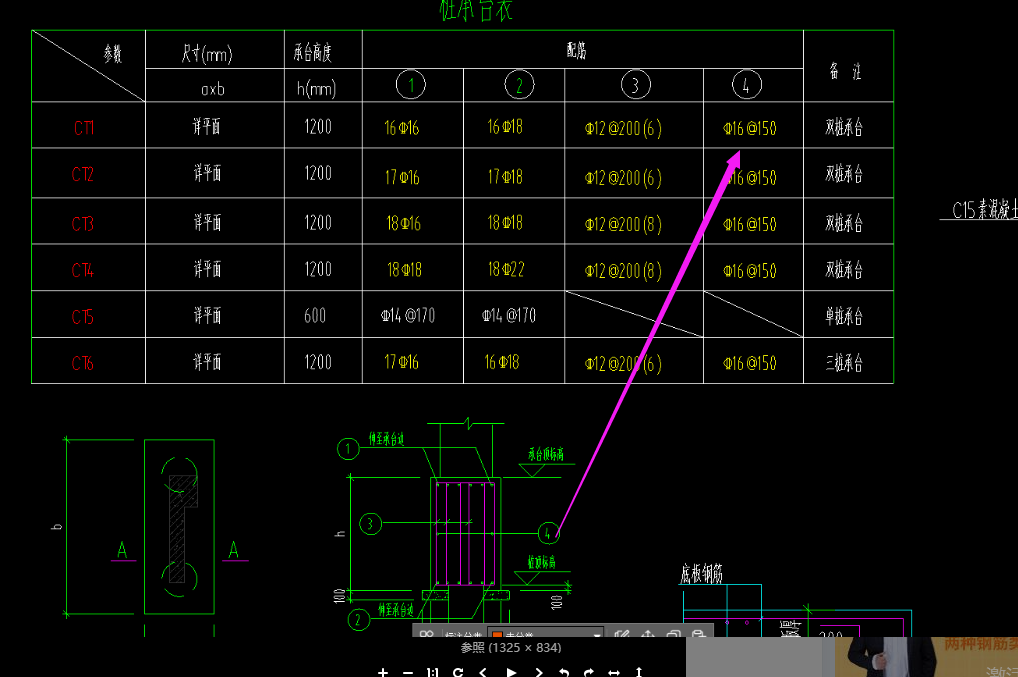Click the 底板钢筋 label

tap(701, 574)
